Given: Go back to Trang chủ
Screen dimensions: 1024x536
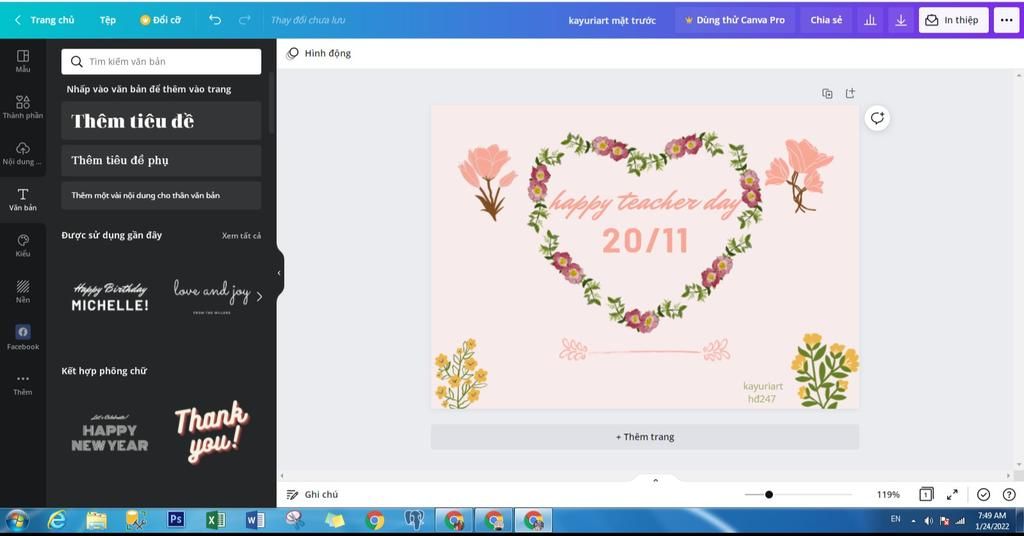Looking at the screenshot, I should coord(44,20).
